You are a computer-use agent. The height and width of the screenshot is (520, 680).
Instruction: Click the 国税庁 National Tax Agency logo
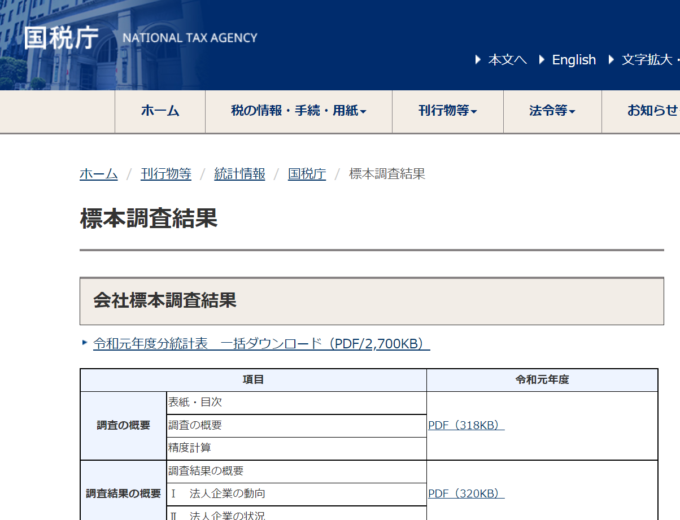tap(140, 38)
